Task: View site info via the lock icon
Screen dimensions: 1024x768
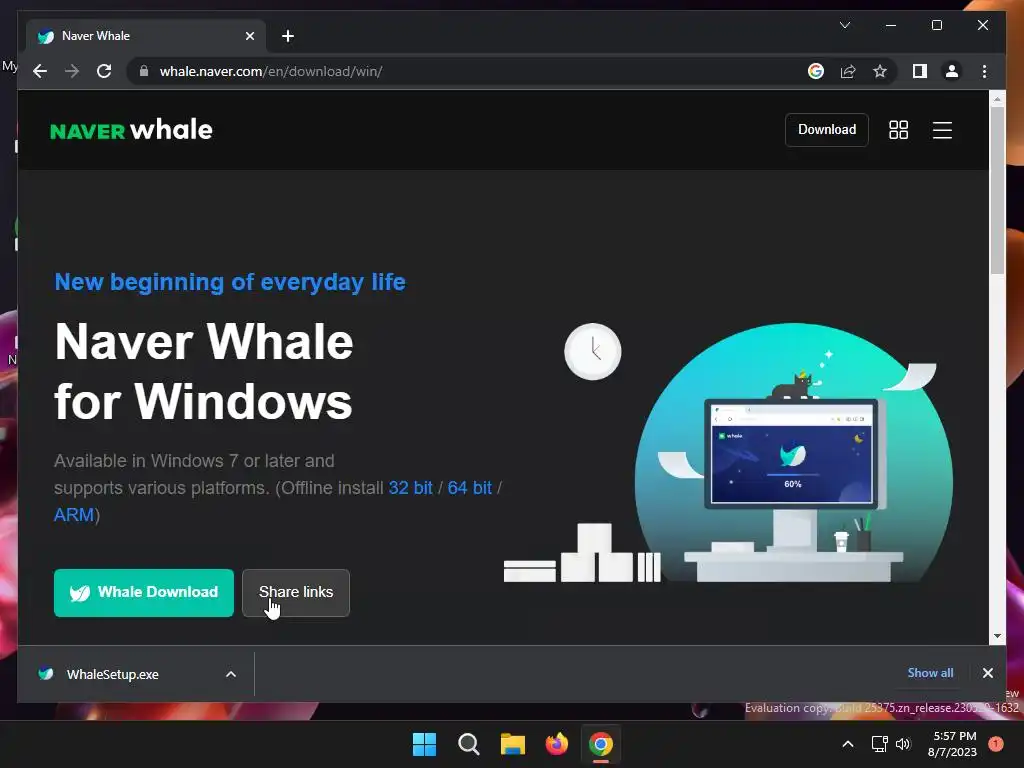Action: coord(144,71)
